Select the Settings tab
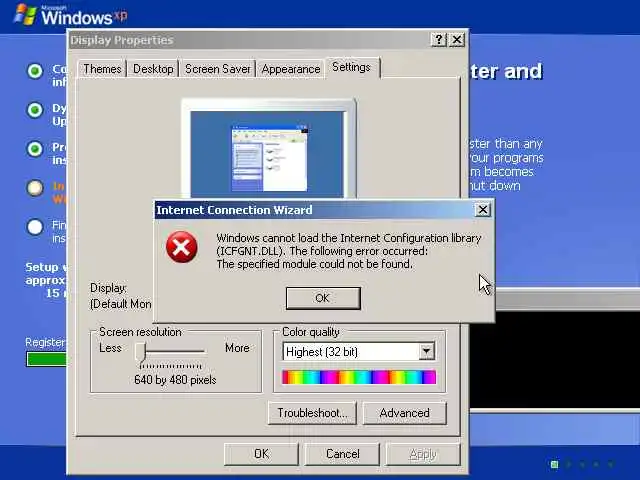This screenshot has width=640, height=480. 351,67
